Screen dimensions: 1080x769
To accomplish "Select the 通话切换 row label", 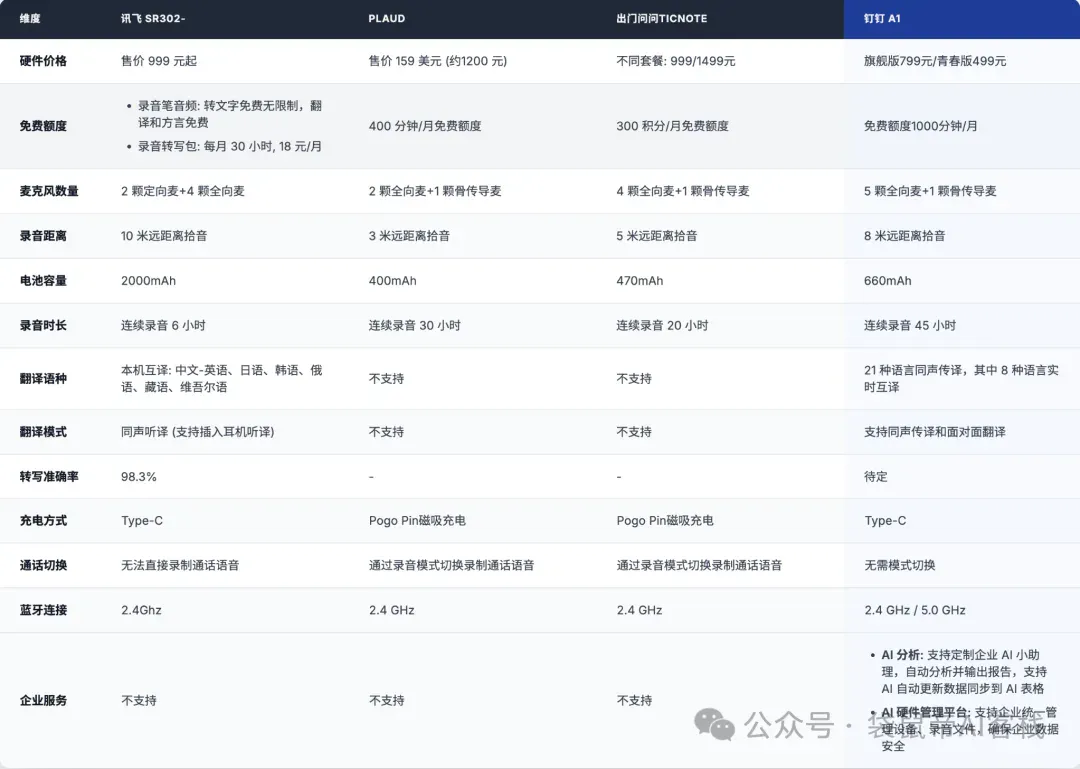I will click(x=43, y=566).
